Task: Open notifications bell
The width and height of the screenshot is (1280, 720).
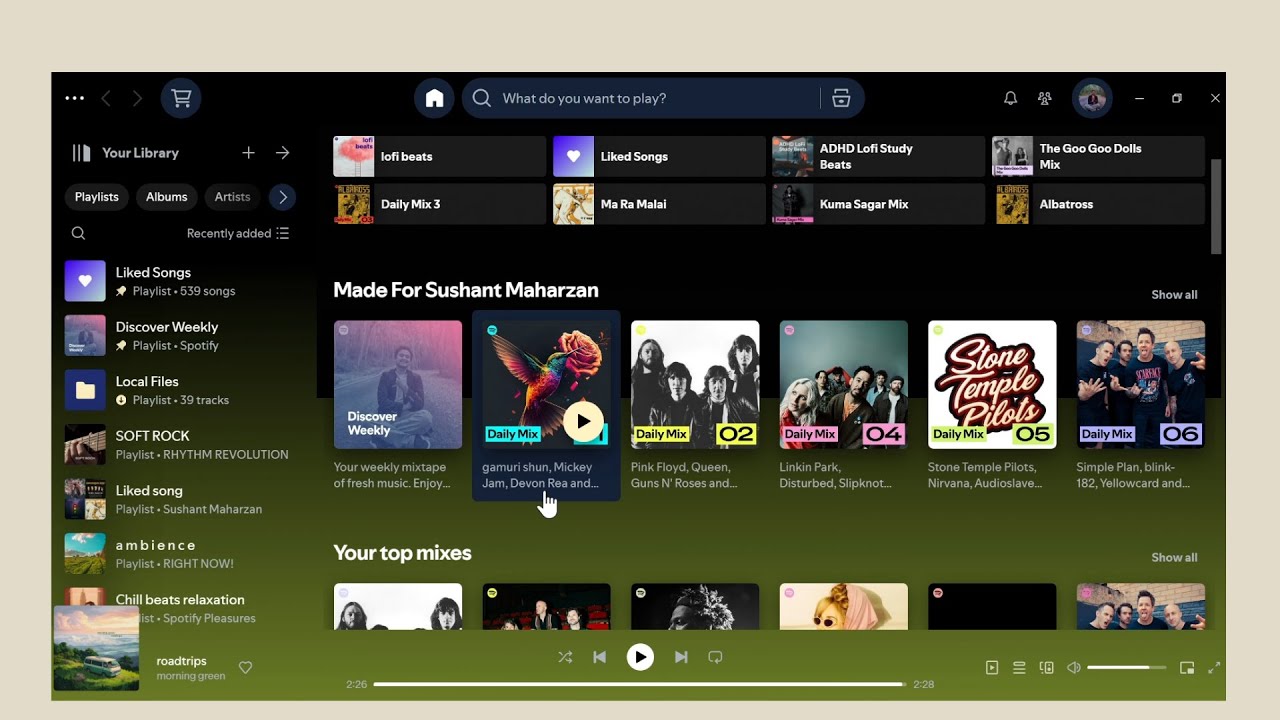Action: point(1011,98)
